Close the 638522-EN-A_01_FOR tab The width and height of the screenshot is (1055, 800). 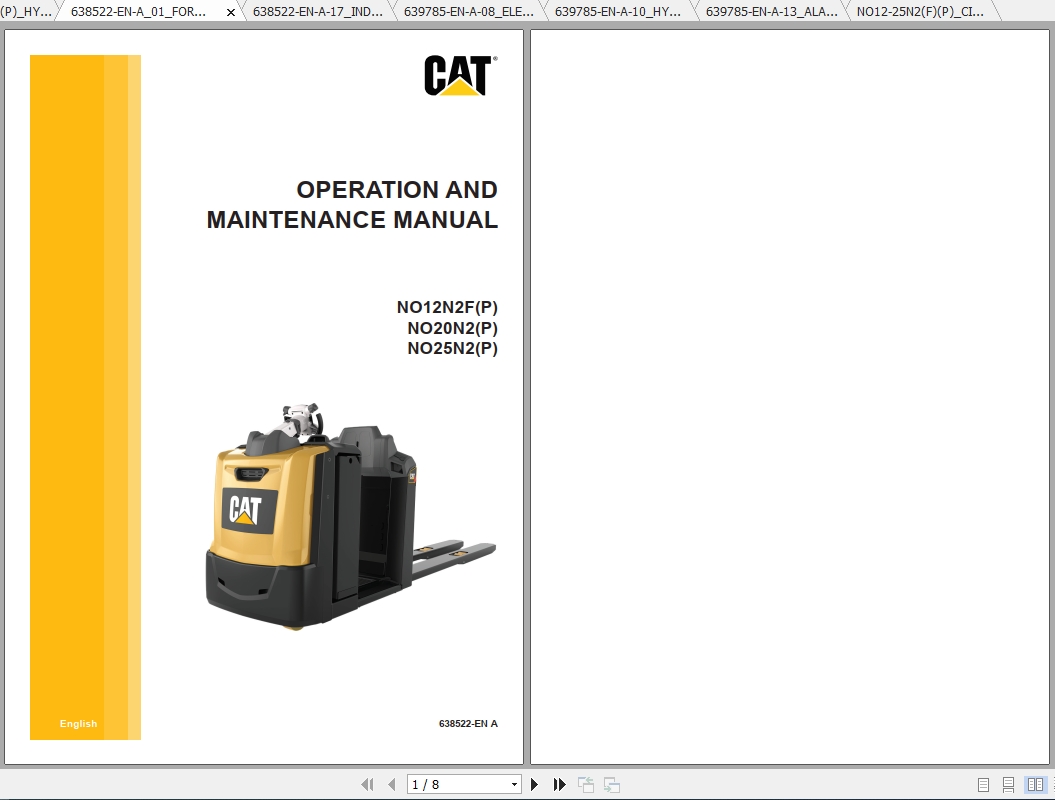pos(229,12)
